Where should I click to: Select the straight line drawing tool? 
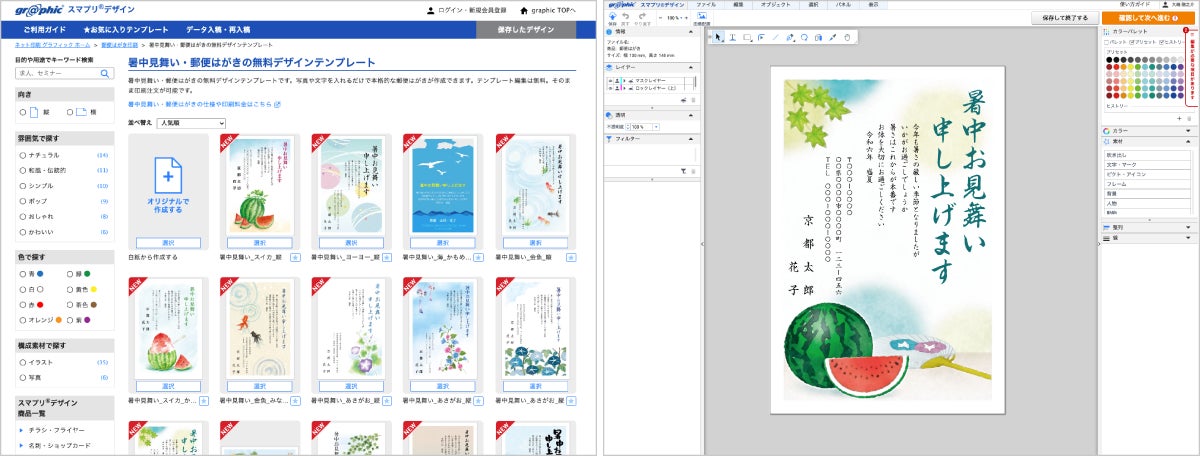click(775, 37)
